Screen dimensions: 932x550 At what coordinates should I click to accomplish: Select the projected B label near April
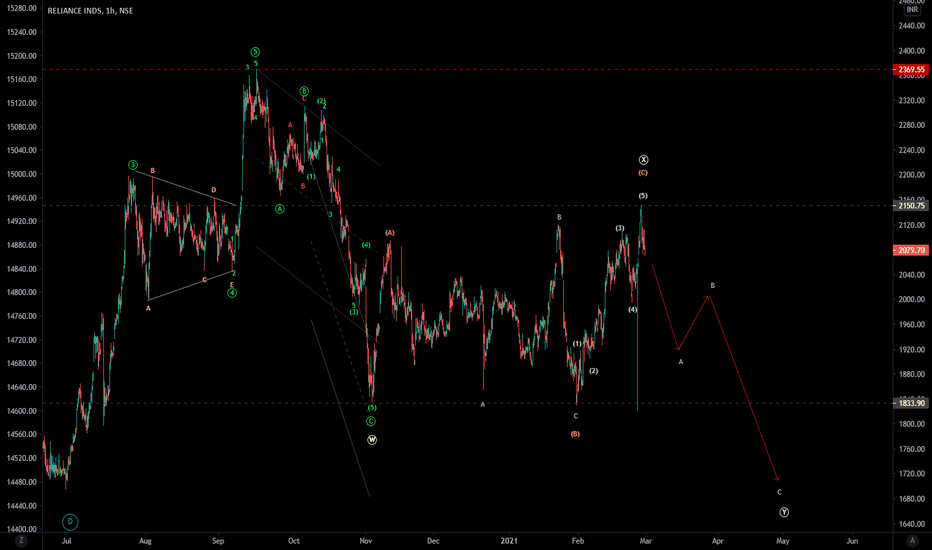click(713, 286)
